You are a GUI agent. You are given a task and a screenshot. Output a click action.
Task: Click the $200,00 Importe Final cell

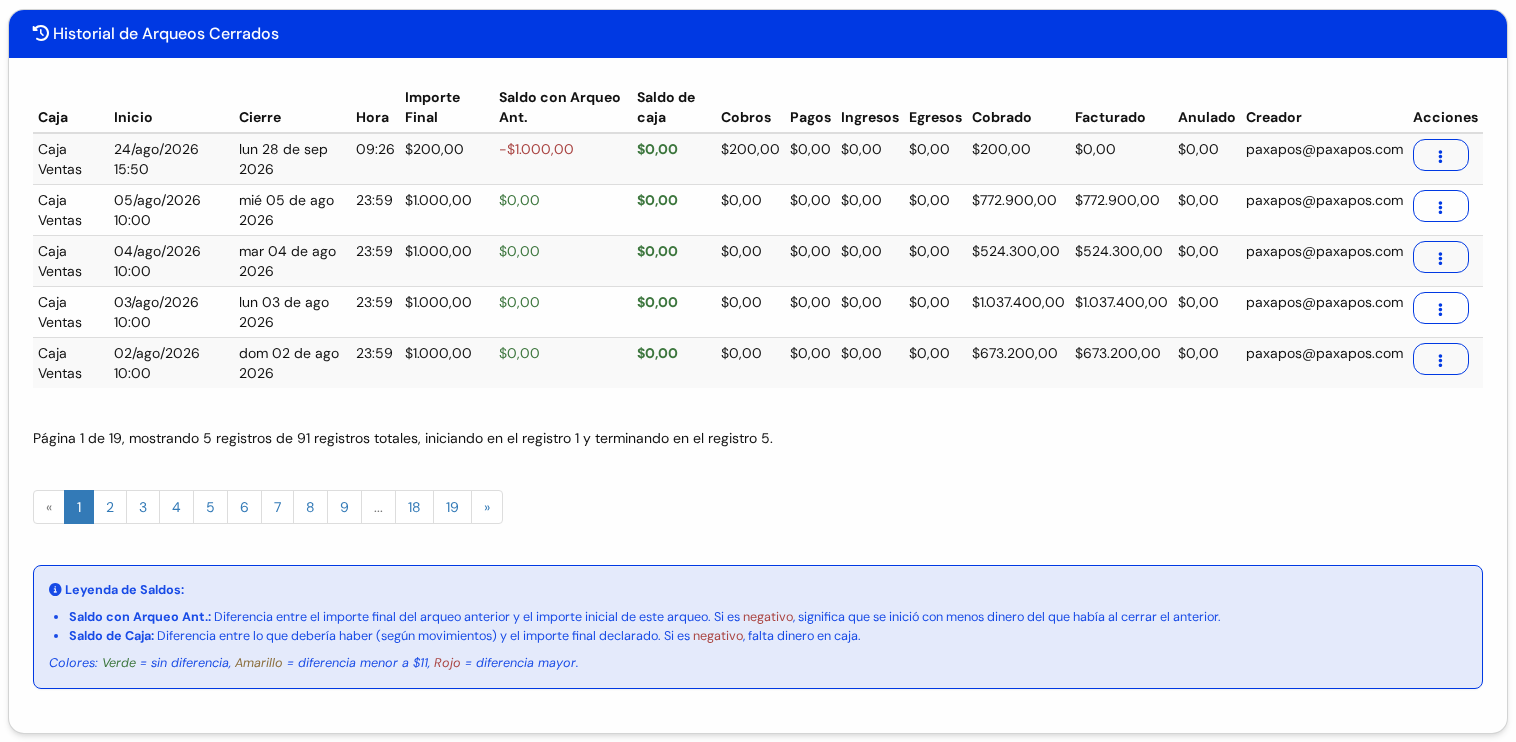point(434,149)
